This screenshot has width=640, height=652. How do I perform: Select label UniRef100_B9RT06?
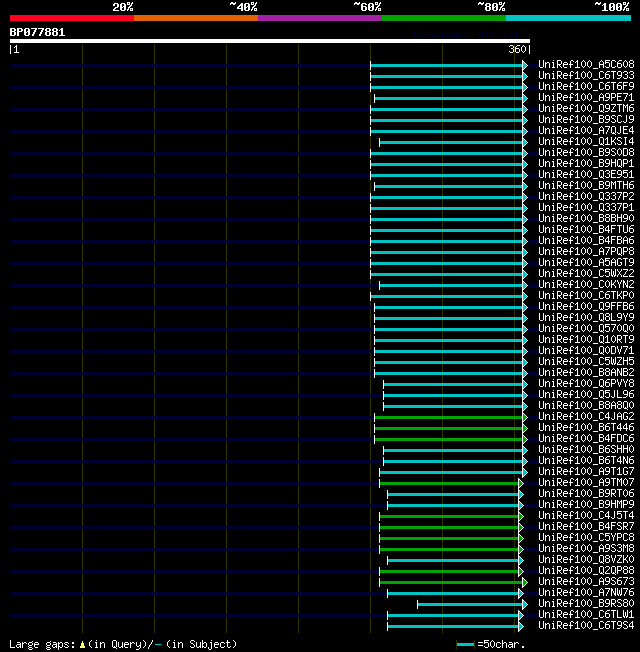pyautogui.click(x=586, y=494)
